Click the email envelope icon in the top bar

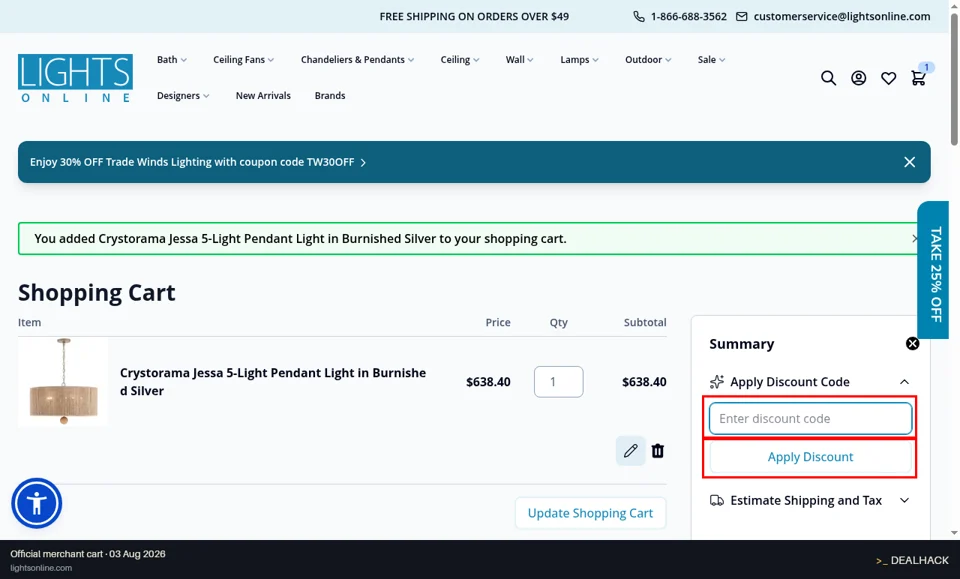click(x=741, y=17)
